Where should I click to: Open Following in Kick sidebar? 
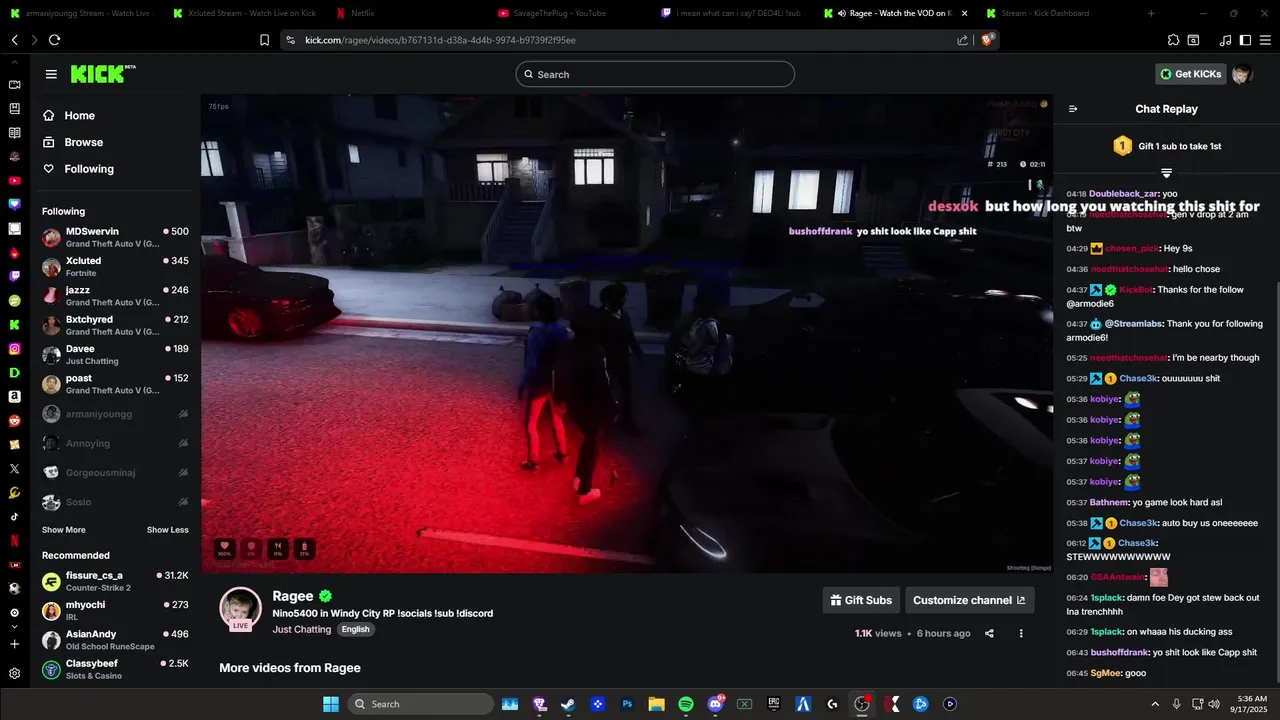79,169
